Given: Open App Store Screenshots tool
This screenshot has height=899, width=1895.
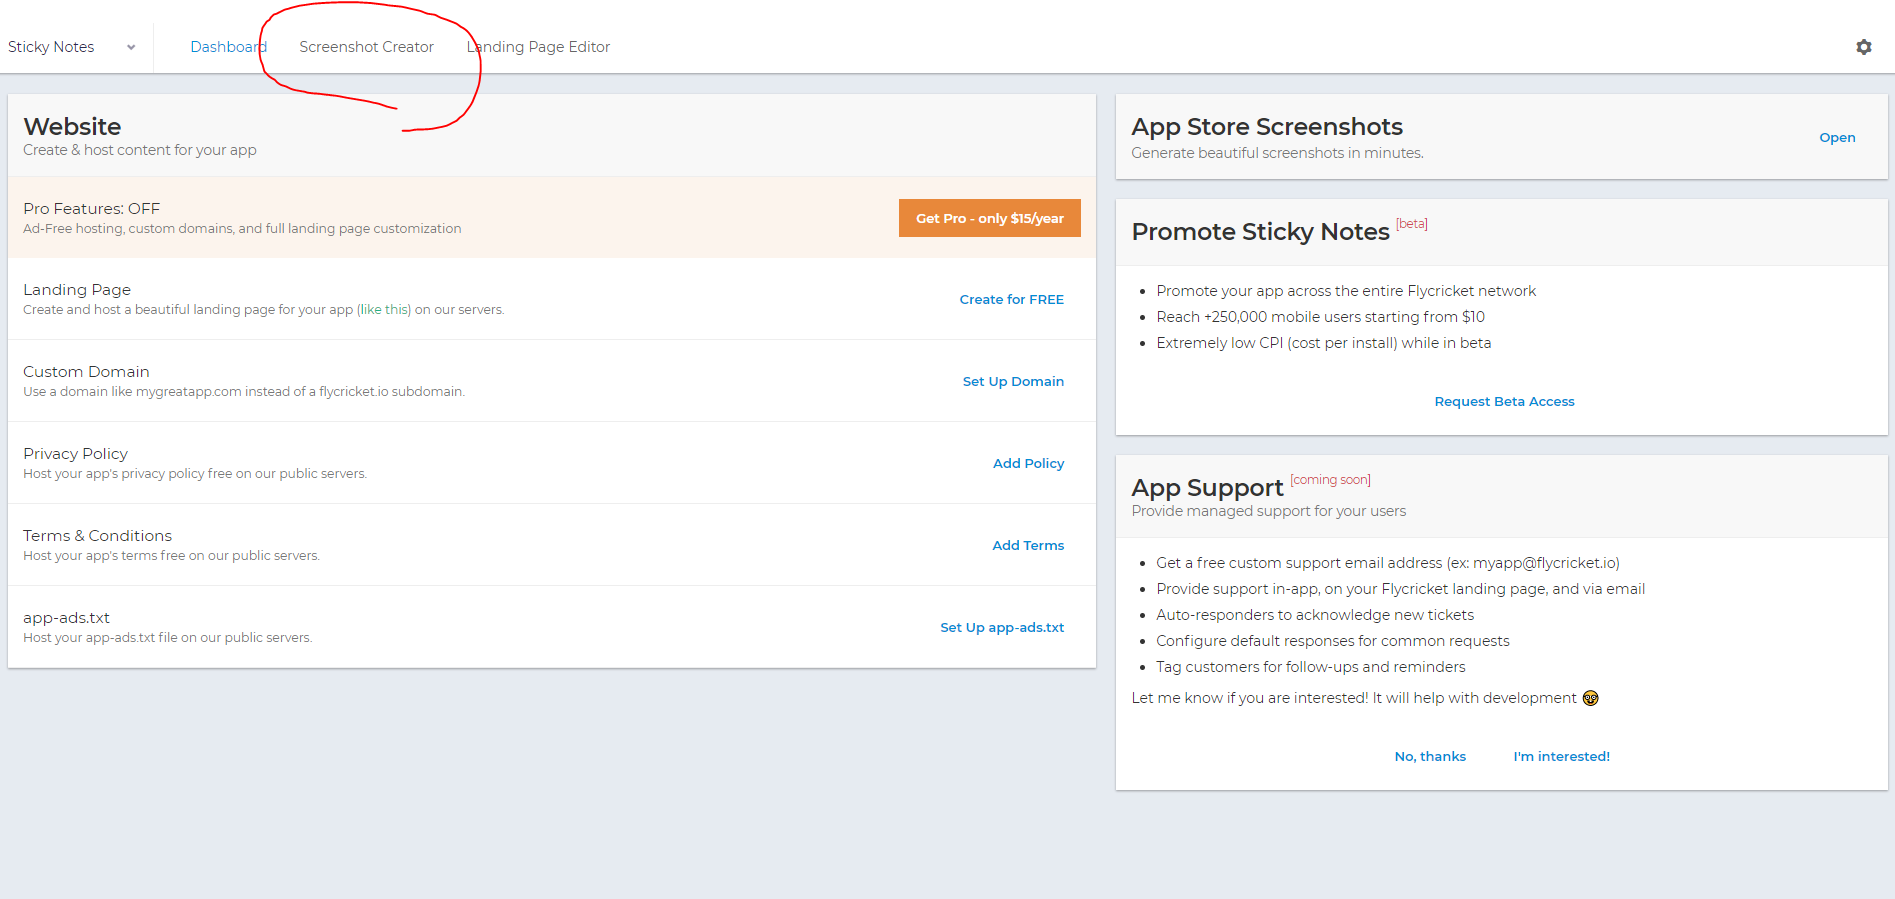Looking at the screenshot, I should coord(1837,137).
